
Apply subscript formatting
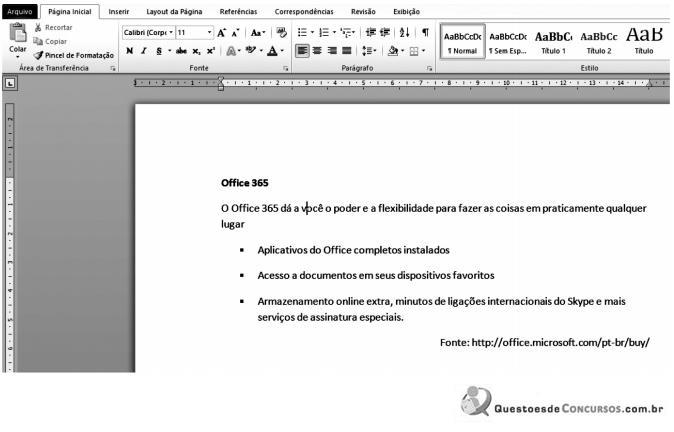point(196,51)
